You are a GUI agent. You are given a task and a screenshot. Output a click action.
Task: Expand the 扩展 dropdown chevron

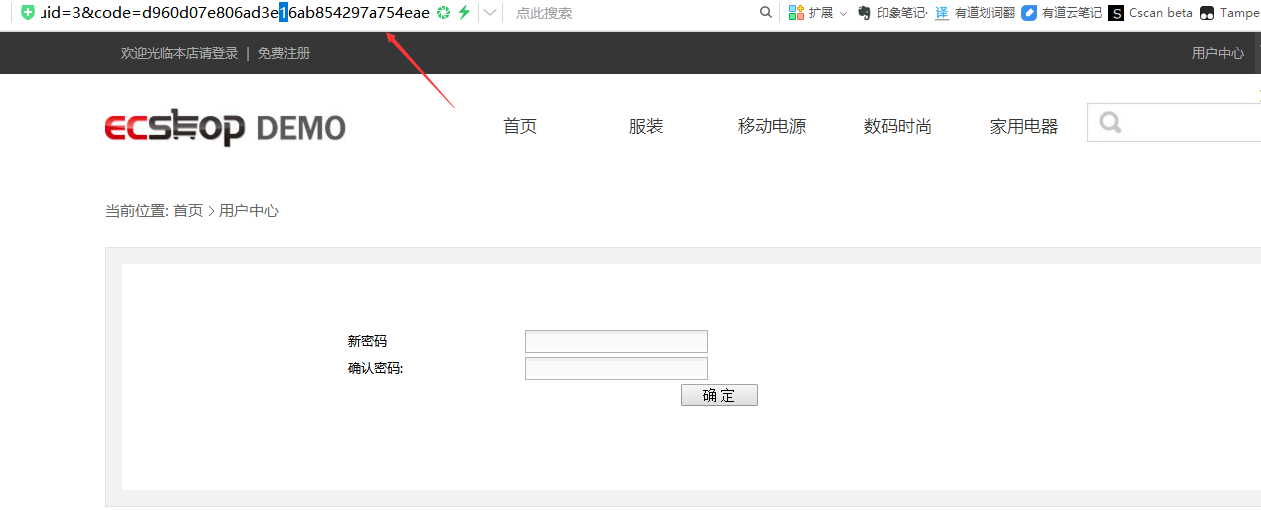coord(843,13)
